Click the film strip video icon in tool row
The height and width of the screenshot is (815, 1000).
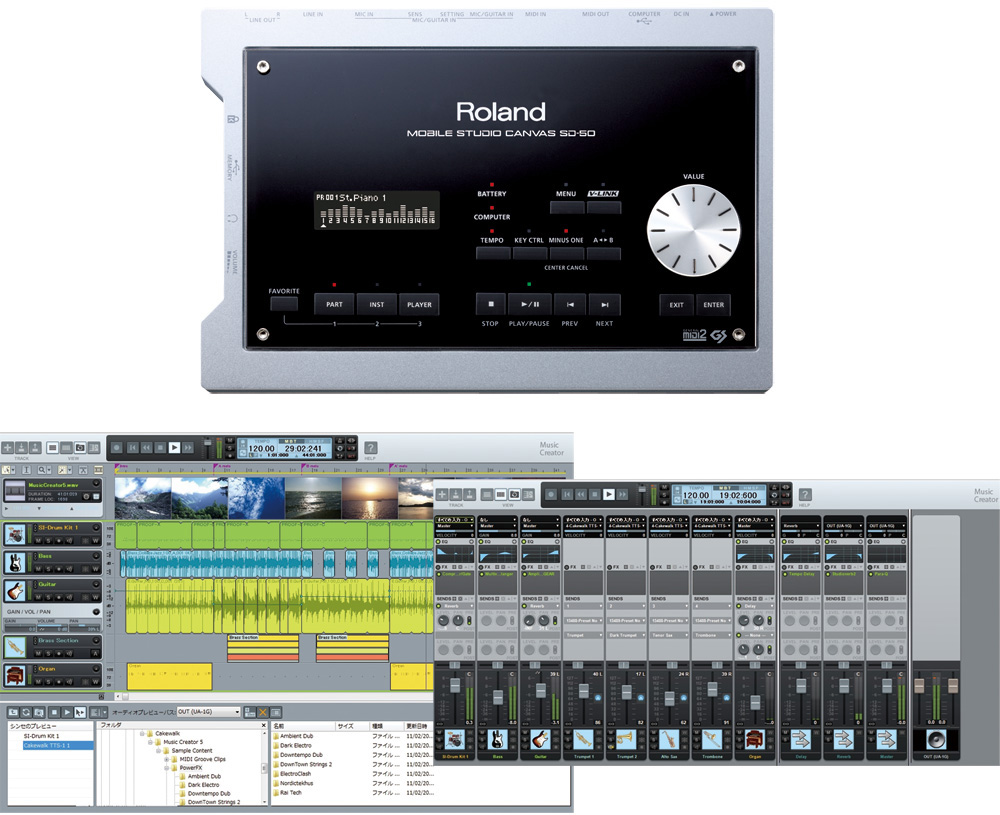(97, 469)
